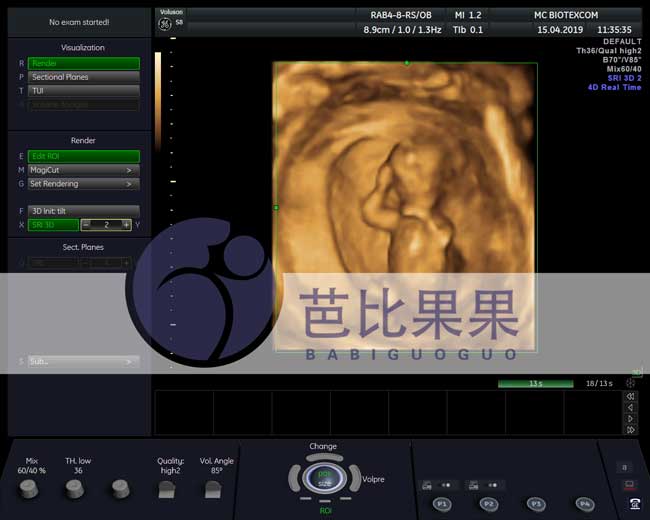Click the 'No exam started!' message
This screenshot has height=520, width=650.
pyautogui.click(x=79, y=22)
